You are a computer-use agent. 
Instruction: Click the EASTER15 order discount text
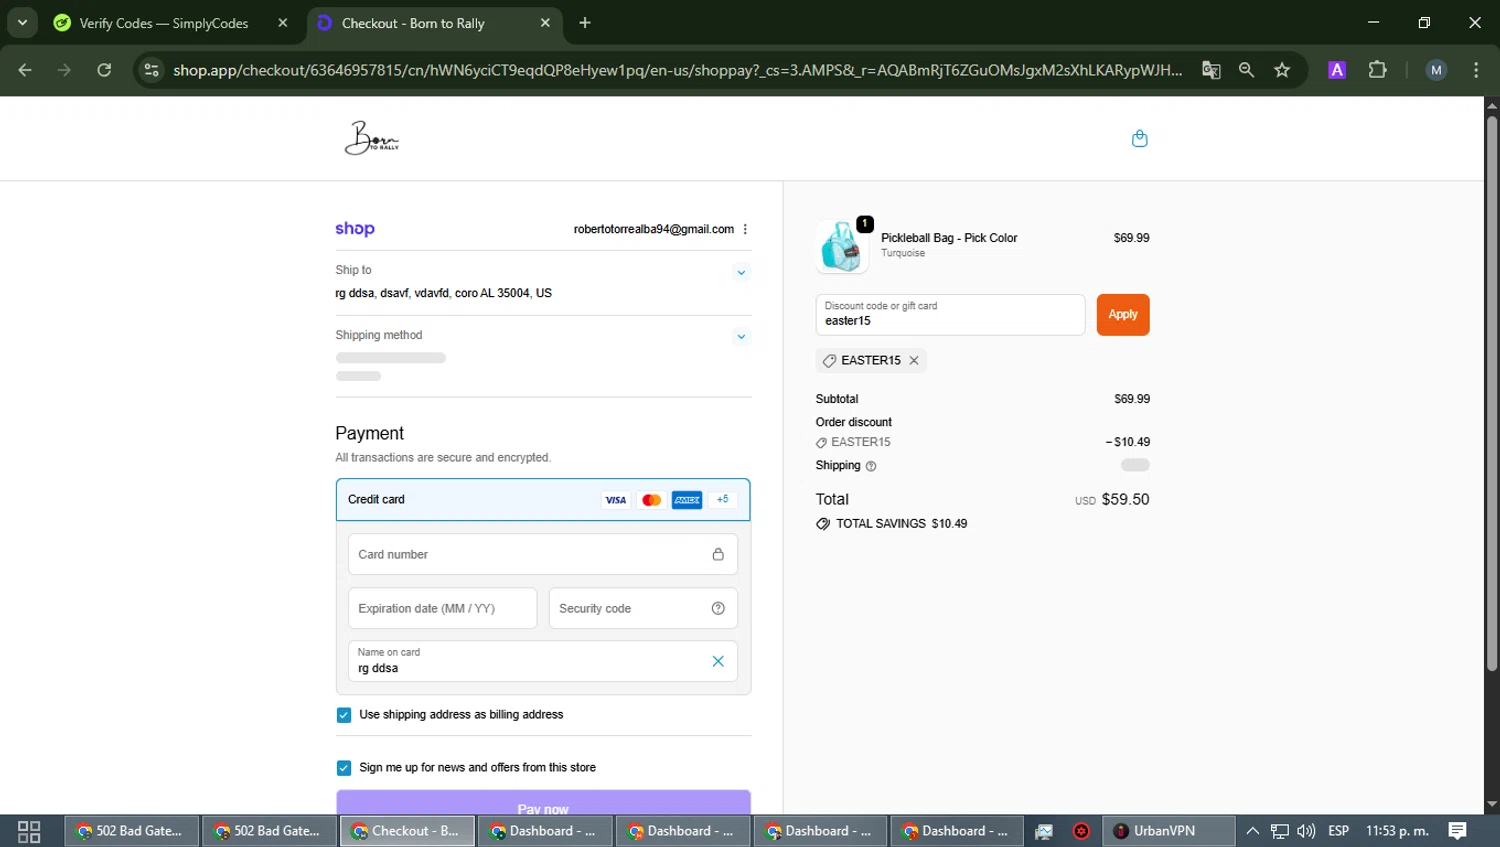(861, 442)
